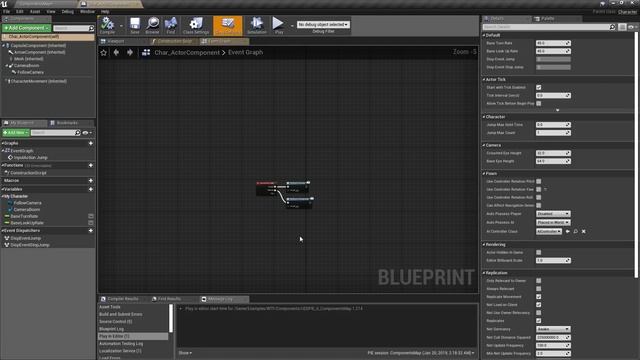
Task: Go back with the graph navigation left arrow
Action: tap(116, 52)
